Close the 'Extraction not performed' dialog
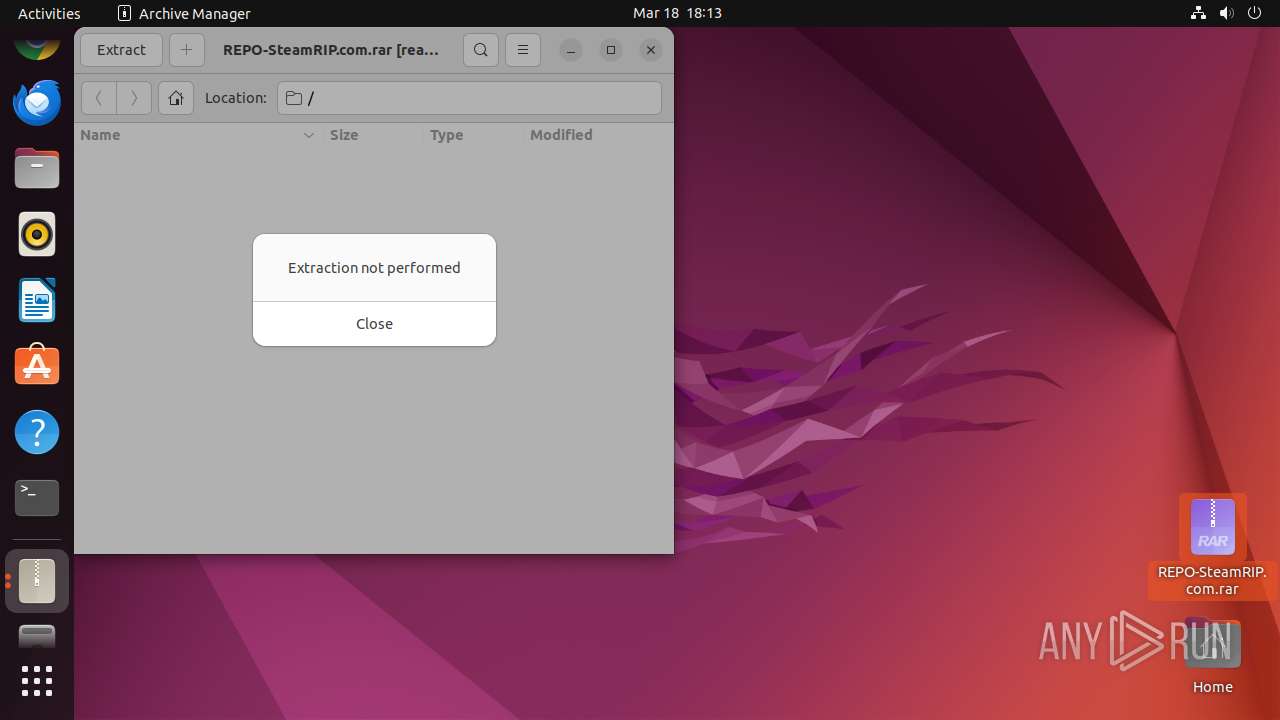1280x720 pixels. (374, 324)
